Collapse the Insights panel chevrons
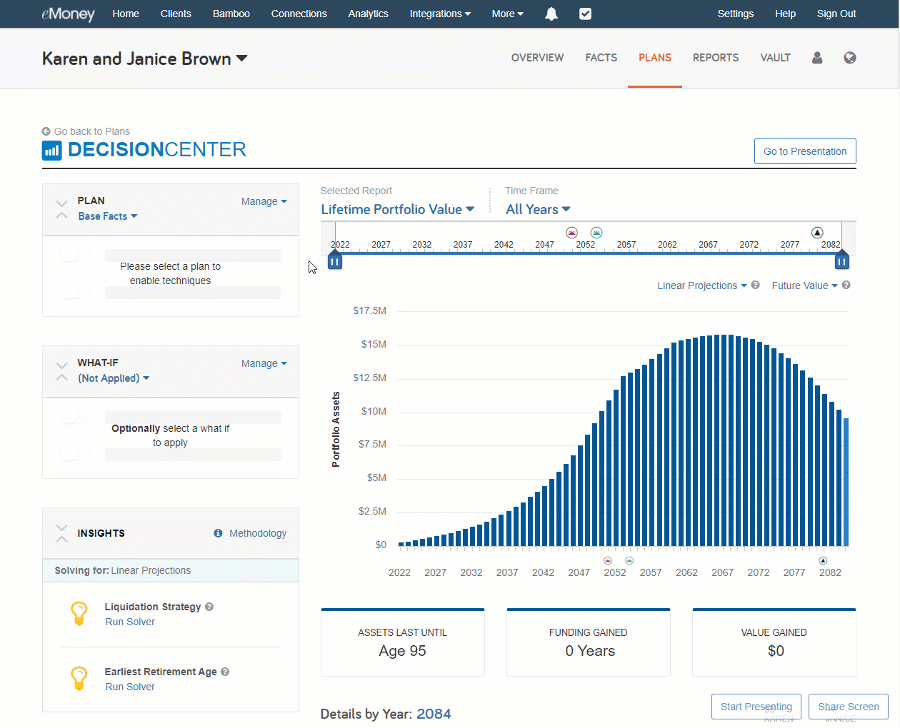 point(62,533)
